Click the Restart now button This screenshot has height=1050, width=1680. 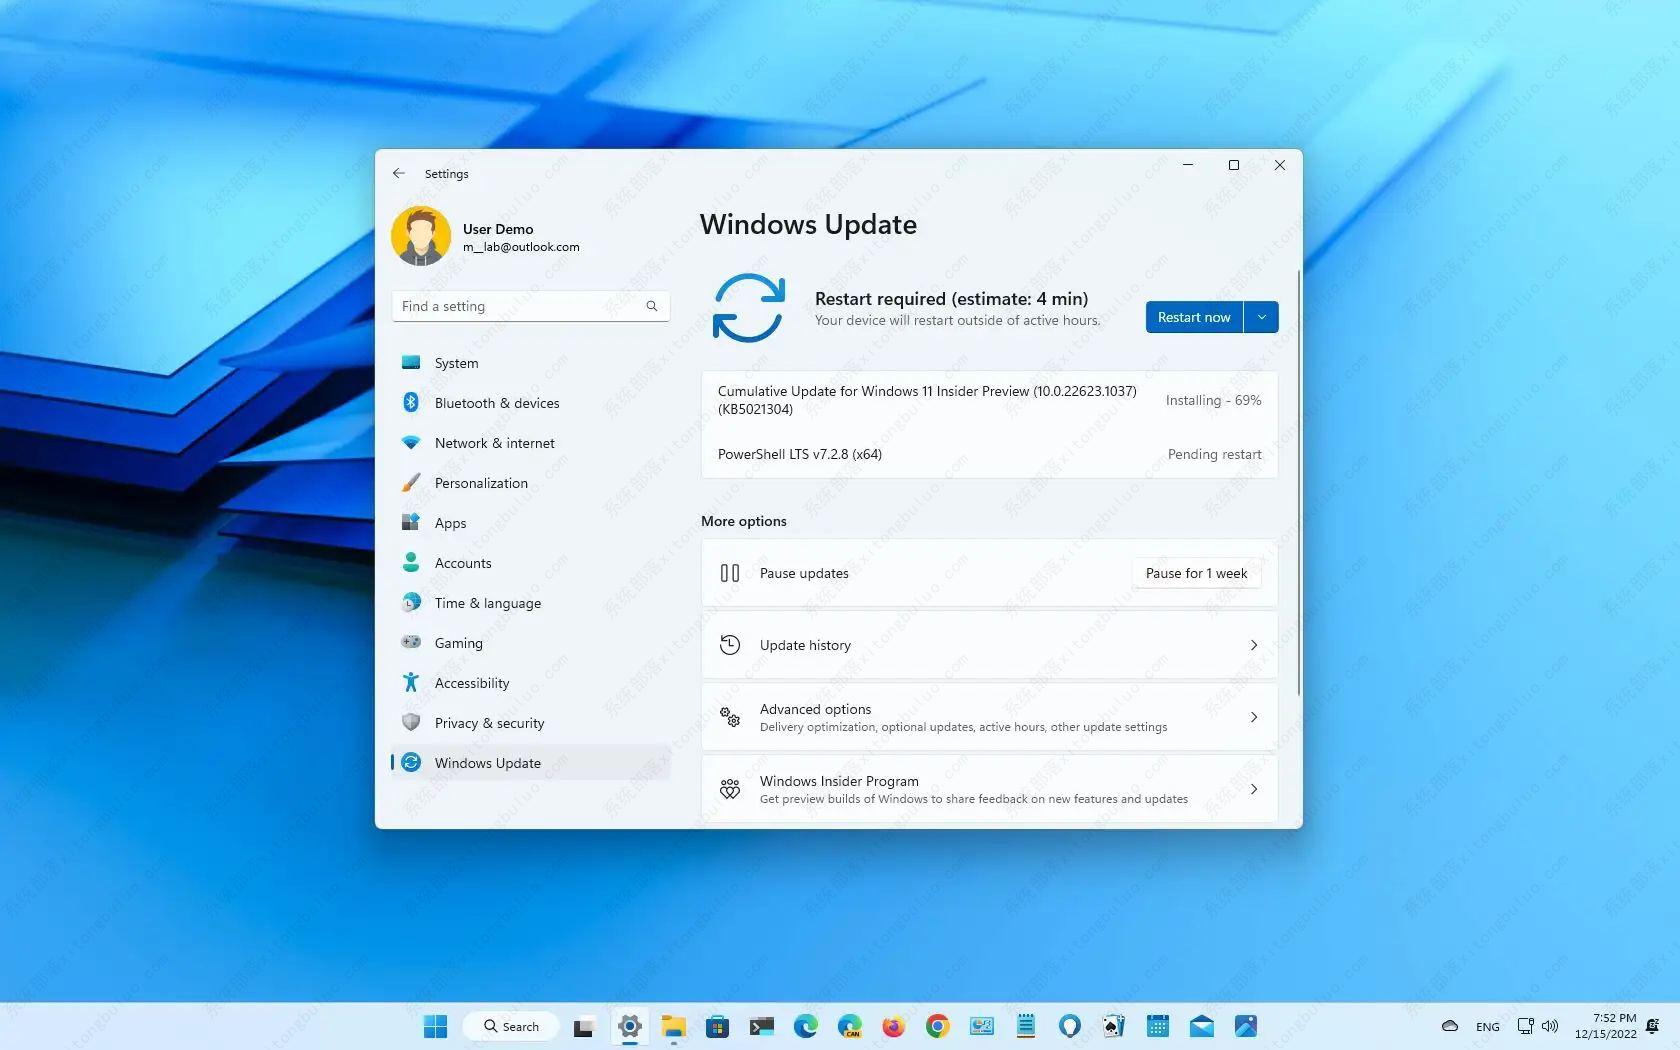[1194, 317]
